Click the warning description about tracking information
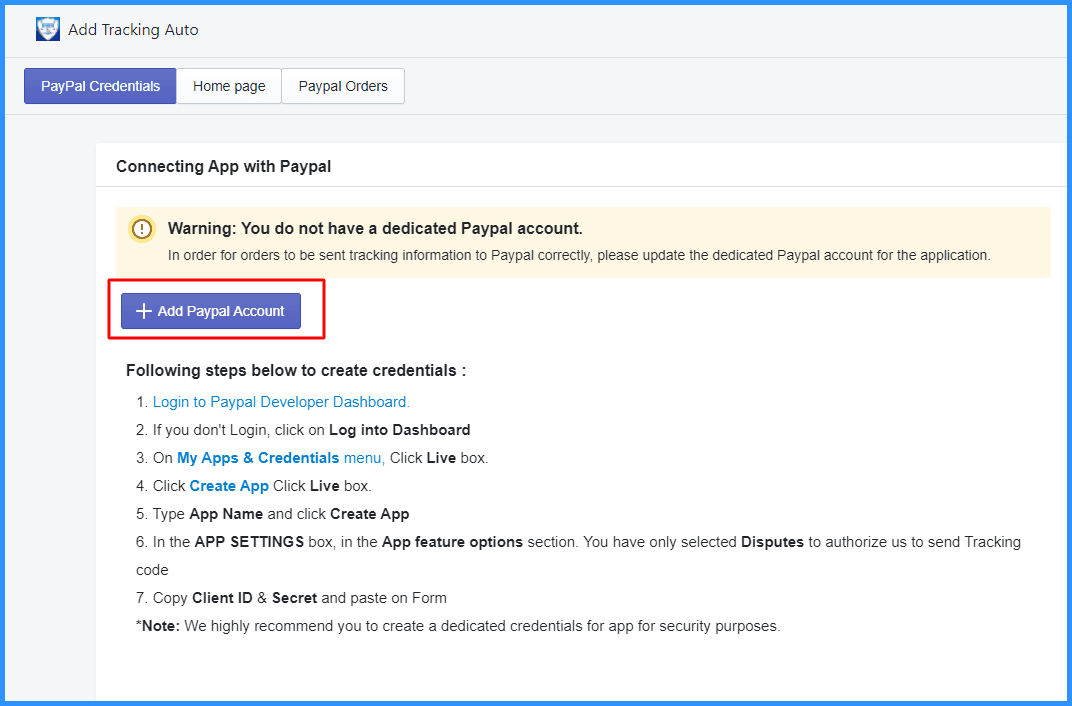Viewport: 1072px width, 706px height. (x=579, y=255)
